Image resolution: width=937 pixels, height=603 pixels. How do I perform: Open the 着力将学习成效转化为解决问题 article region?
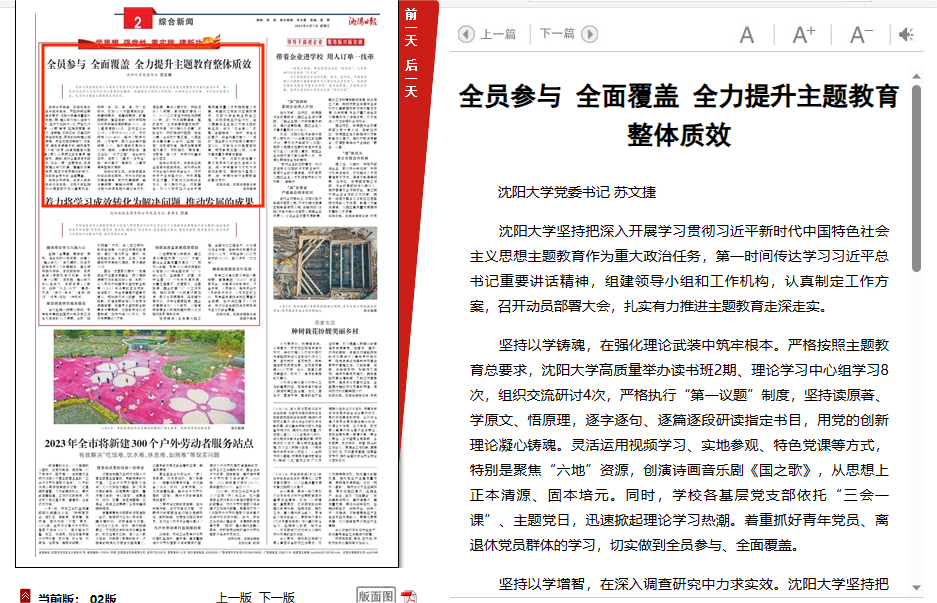tap(149, 266)
